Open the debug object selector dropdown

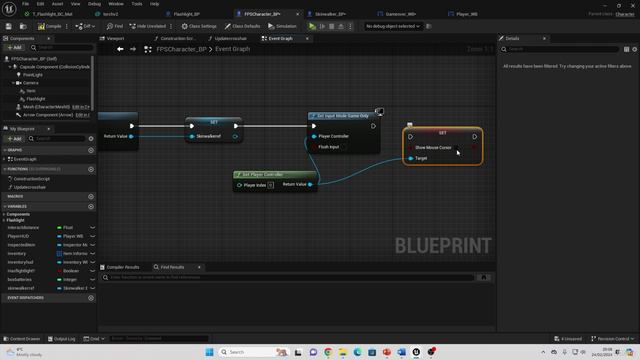point(393,26)
